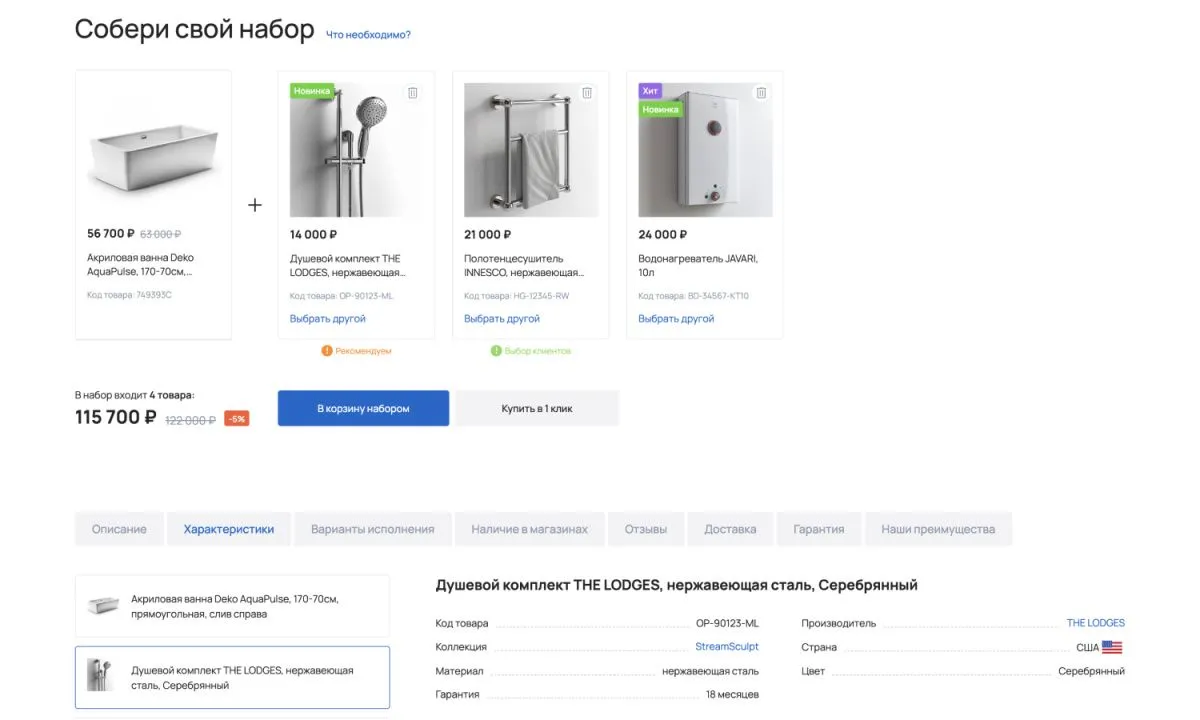Choose another shower set via Выбрать другой
This screenshot has width=1200, height=720.
point(328,319)
